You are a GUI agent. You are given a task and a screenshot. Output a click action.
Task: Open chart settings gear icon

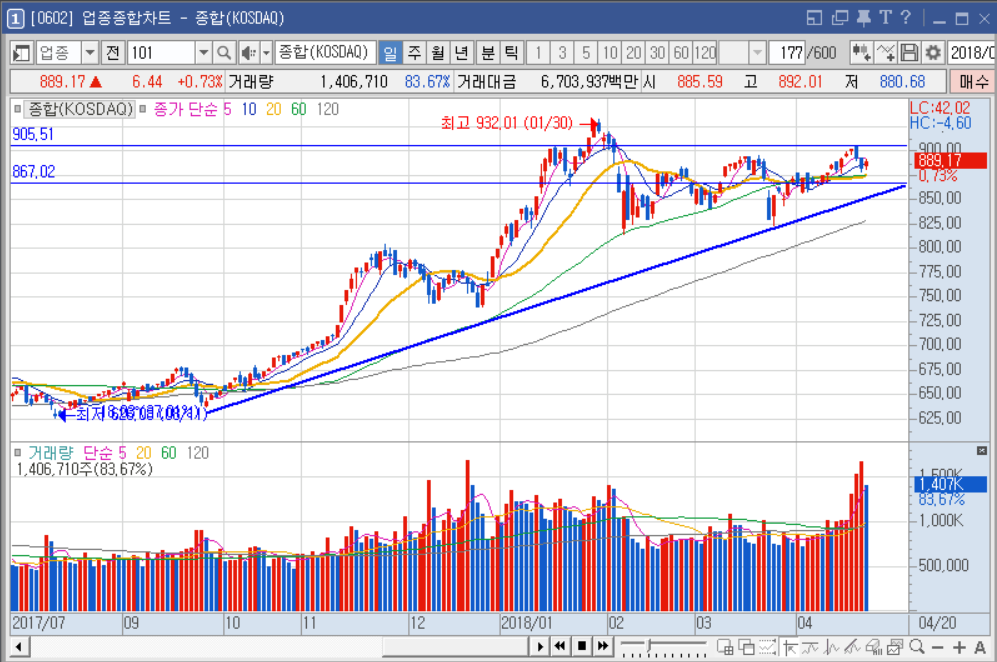click(933, 52)
